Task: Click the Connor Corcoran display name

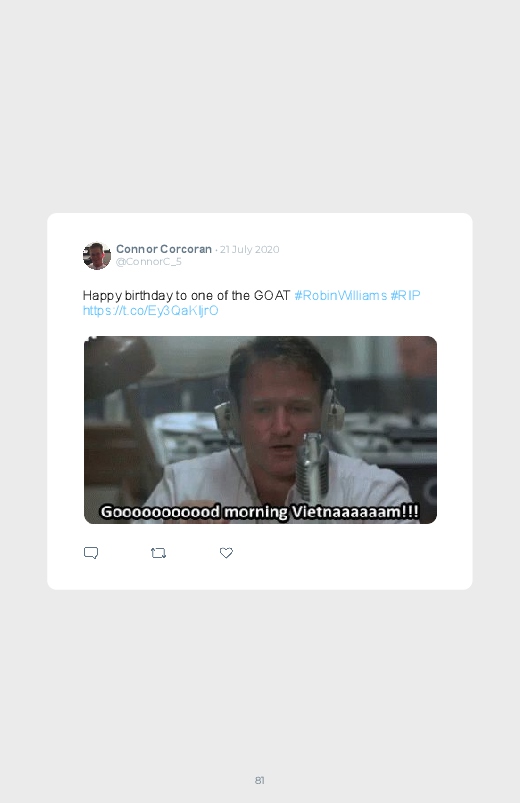Action: point(164,249)
